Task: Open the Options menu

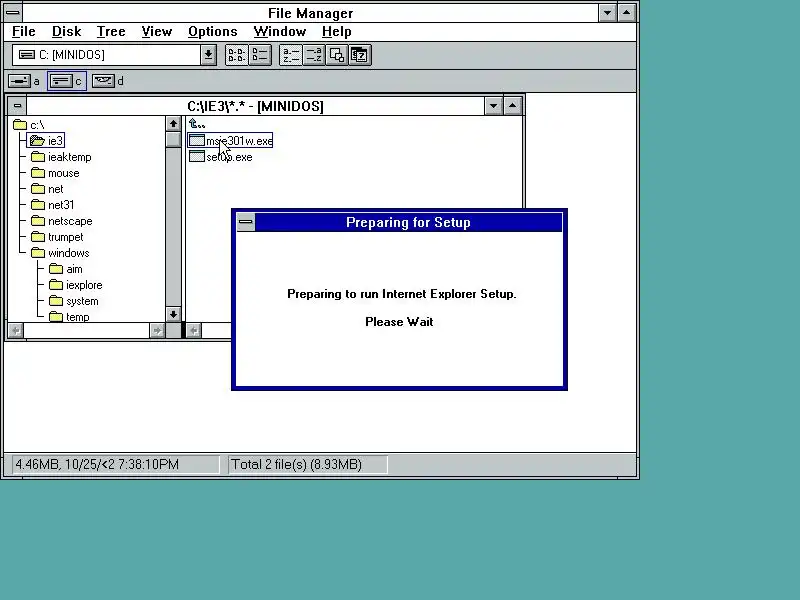Action: coord(213,32)
